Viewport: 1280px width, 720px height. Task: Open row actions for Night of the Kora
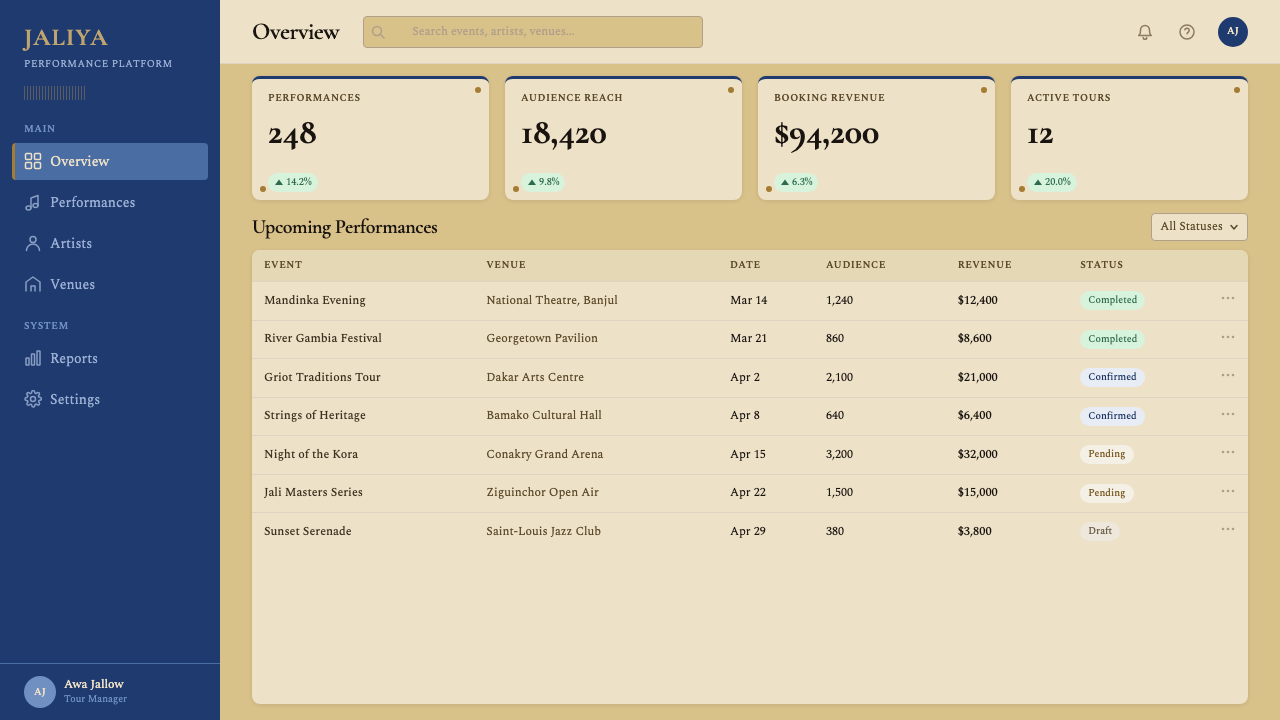(1228, 452)
